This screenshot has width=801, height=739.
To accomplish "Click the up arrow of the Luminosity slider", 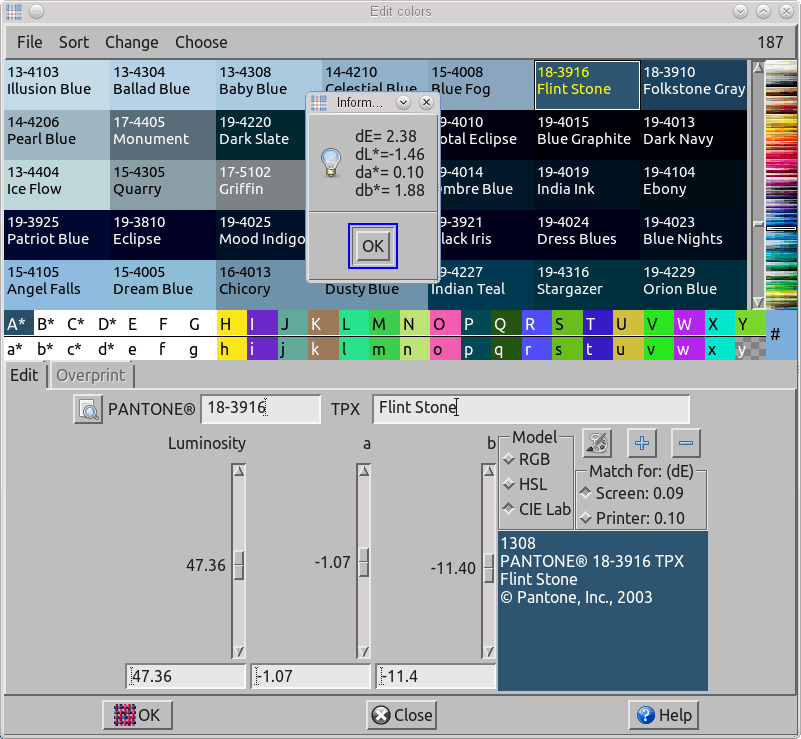I will point(239,470).
